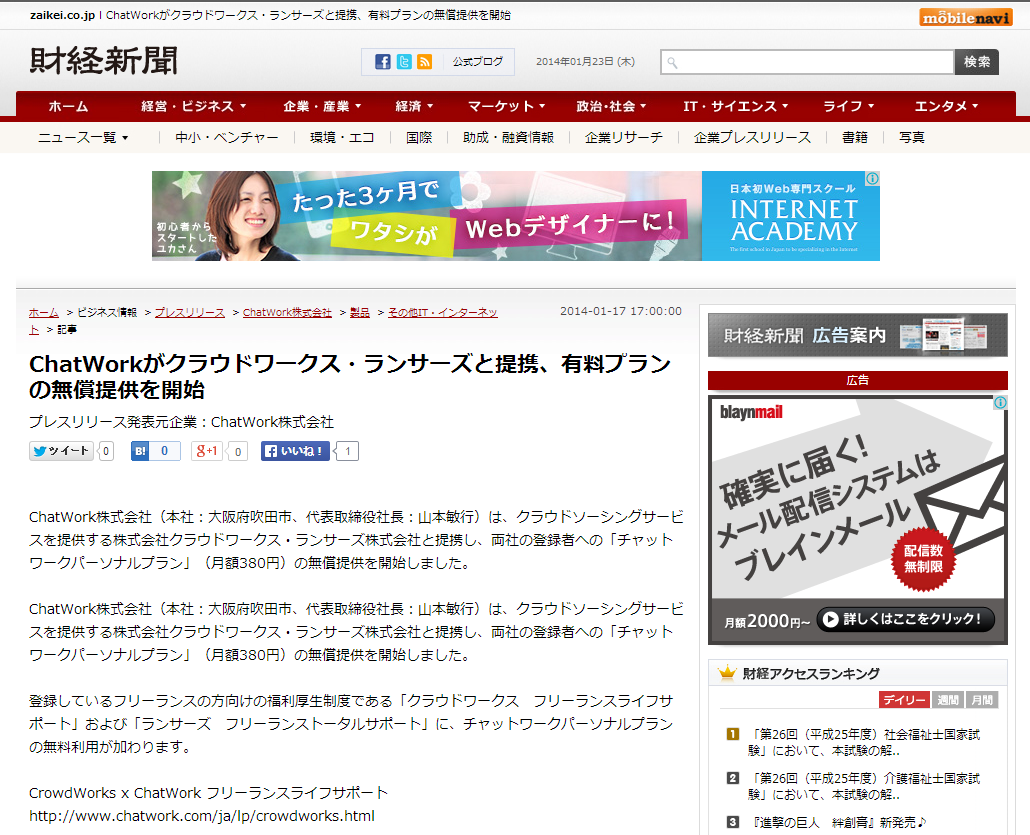Image resolution: width=1030 pixels, height=835 pixels.
Task: Open 写真 submenu item
Action: coord(912,137)
